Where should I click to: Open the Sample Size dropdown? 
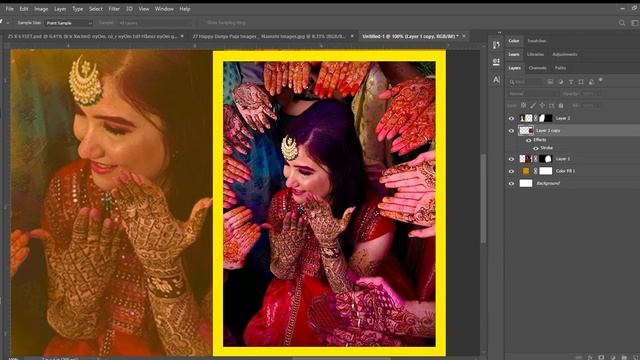pos(69,23)
